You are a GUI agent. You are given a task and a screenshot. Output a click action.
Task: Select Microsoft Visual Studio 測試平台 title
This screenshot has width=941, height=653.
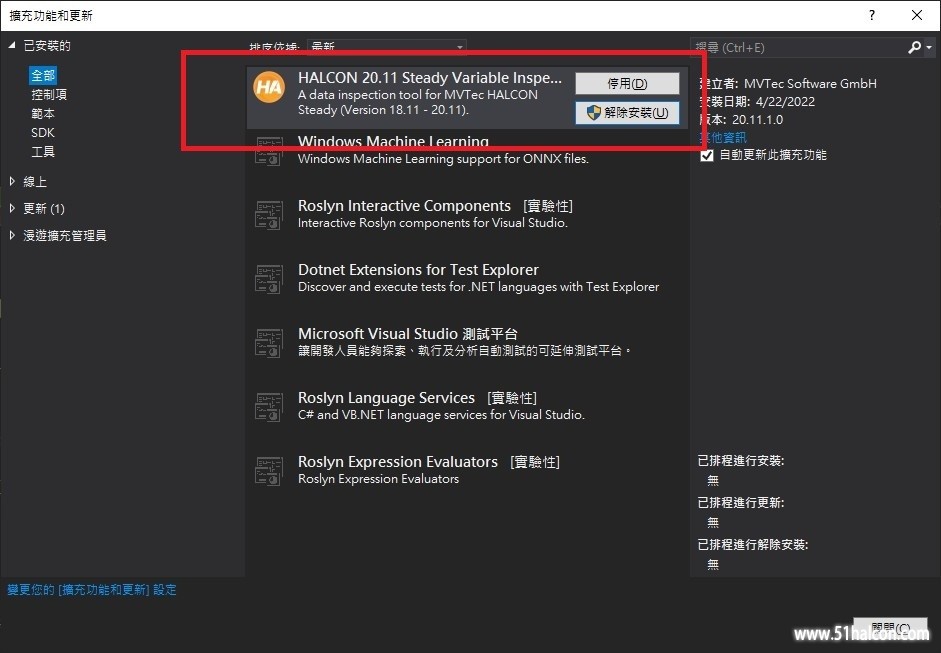408,334
